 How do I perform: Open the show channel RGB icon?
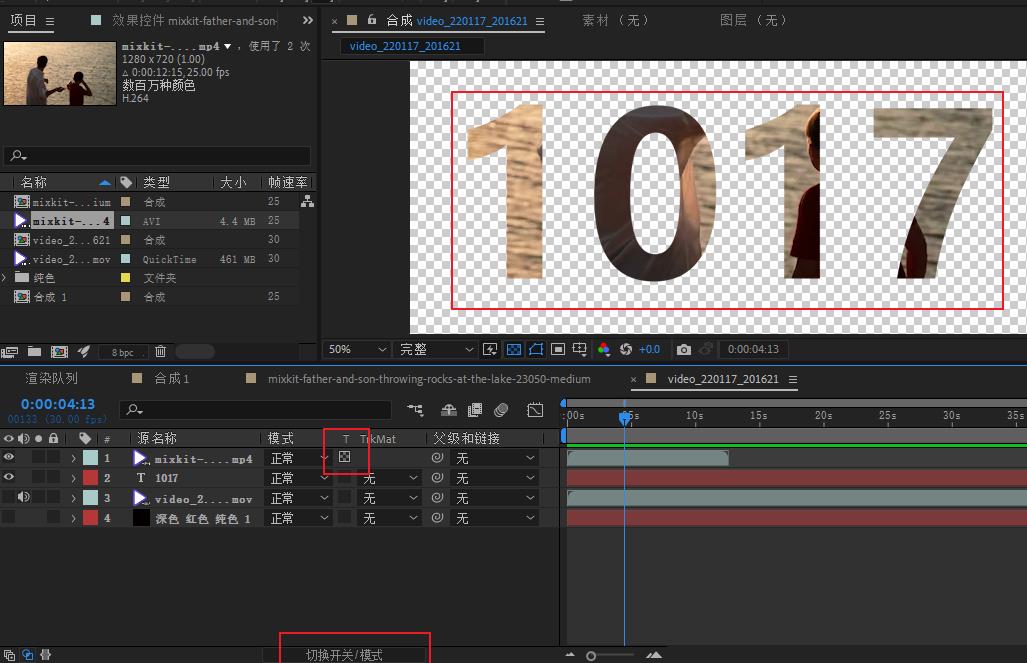pos(604,349)
